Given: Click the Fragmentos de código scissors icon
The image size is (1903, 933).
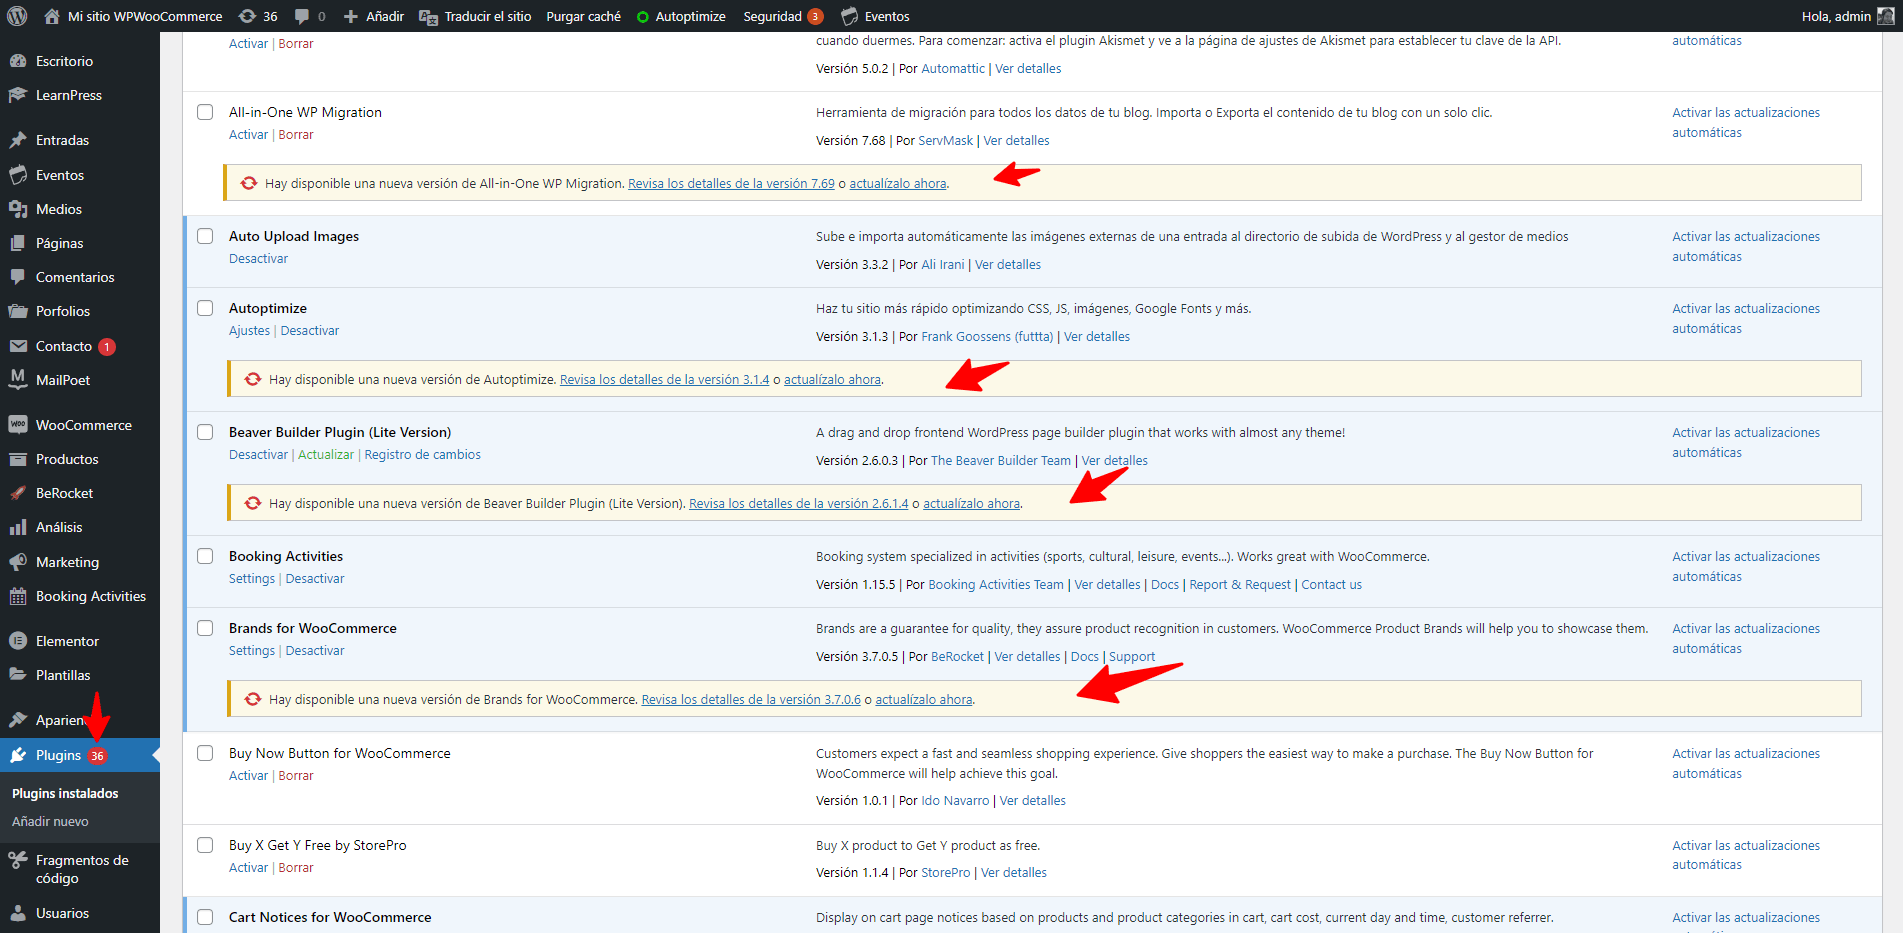Looking at the screenshot, I should click(x=18, y=860).
